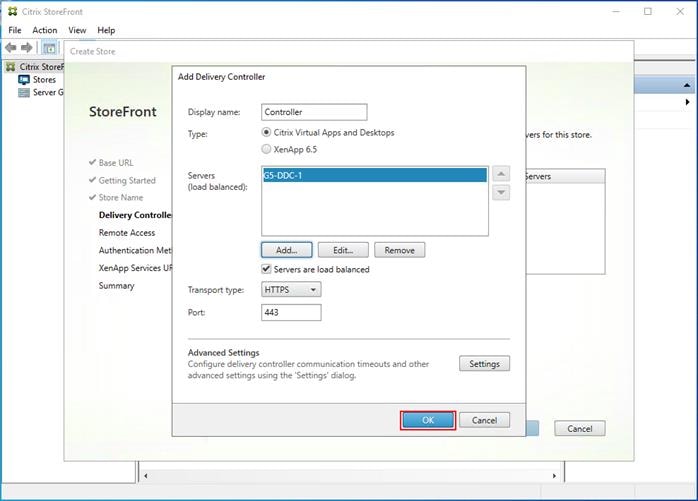Collapse the Actions pane header arrow
Screen dimensions: 698x501
click(x=687, y=85)
